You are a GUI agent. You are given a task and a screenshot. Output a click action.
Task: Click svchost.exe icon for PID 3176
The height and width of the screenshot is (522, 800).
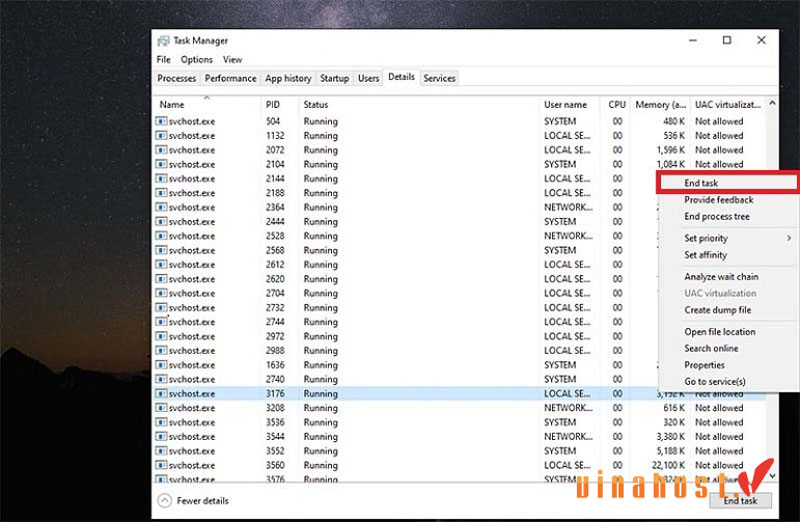pos(161,393)
